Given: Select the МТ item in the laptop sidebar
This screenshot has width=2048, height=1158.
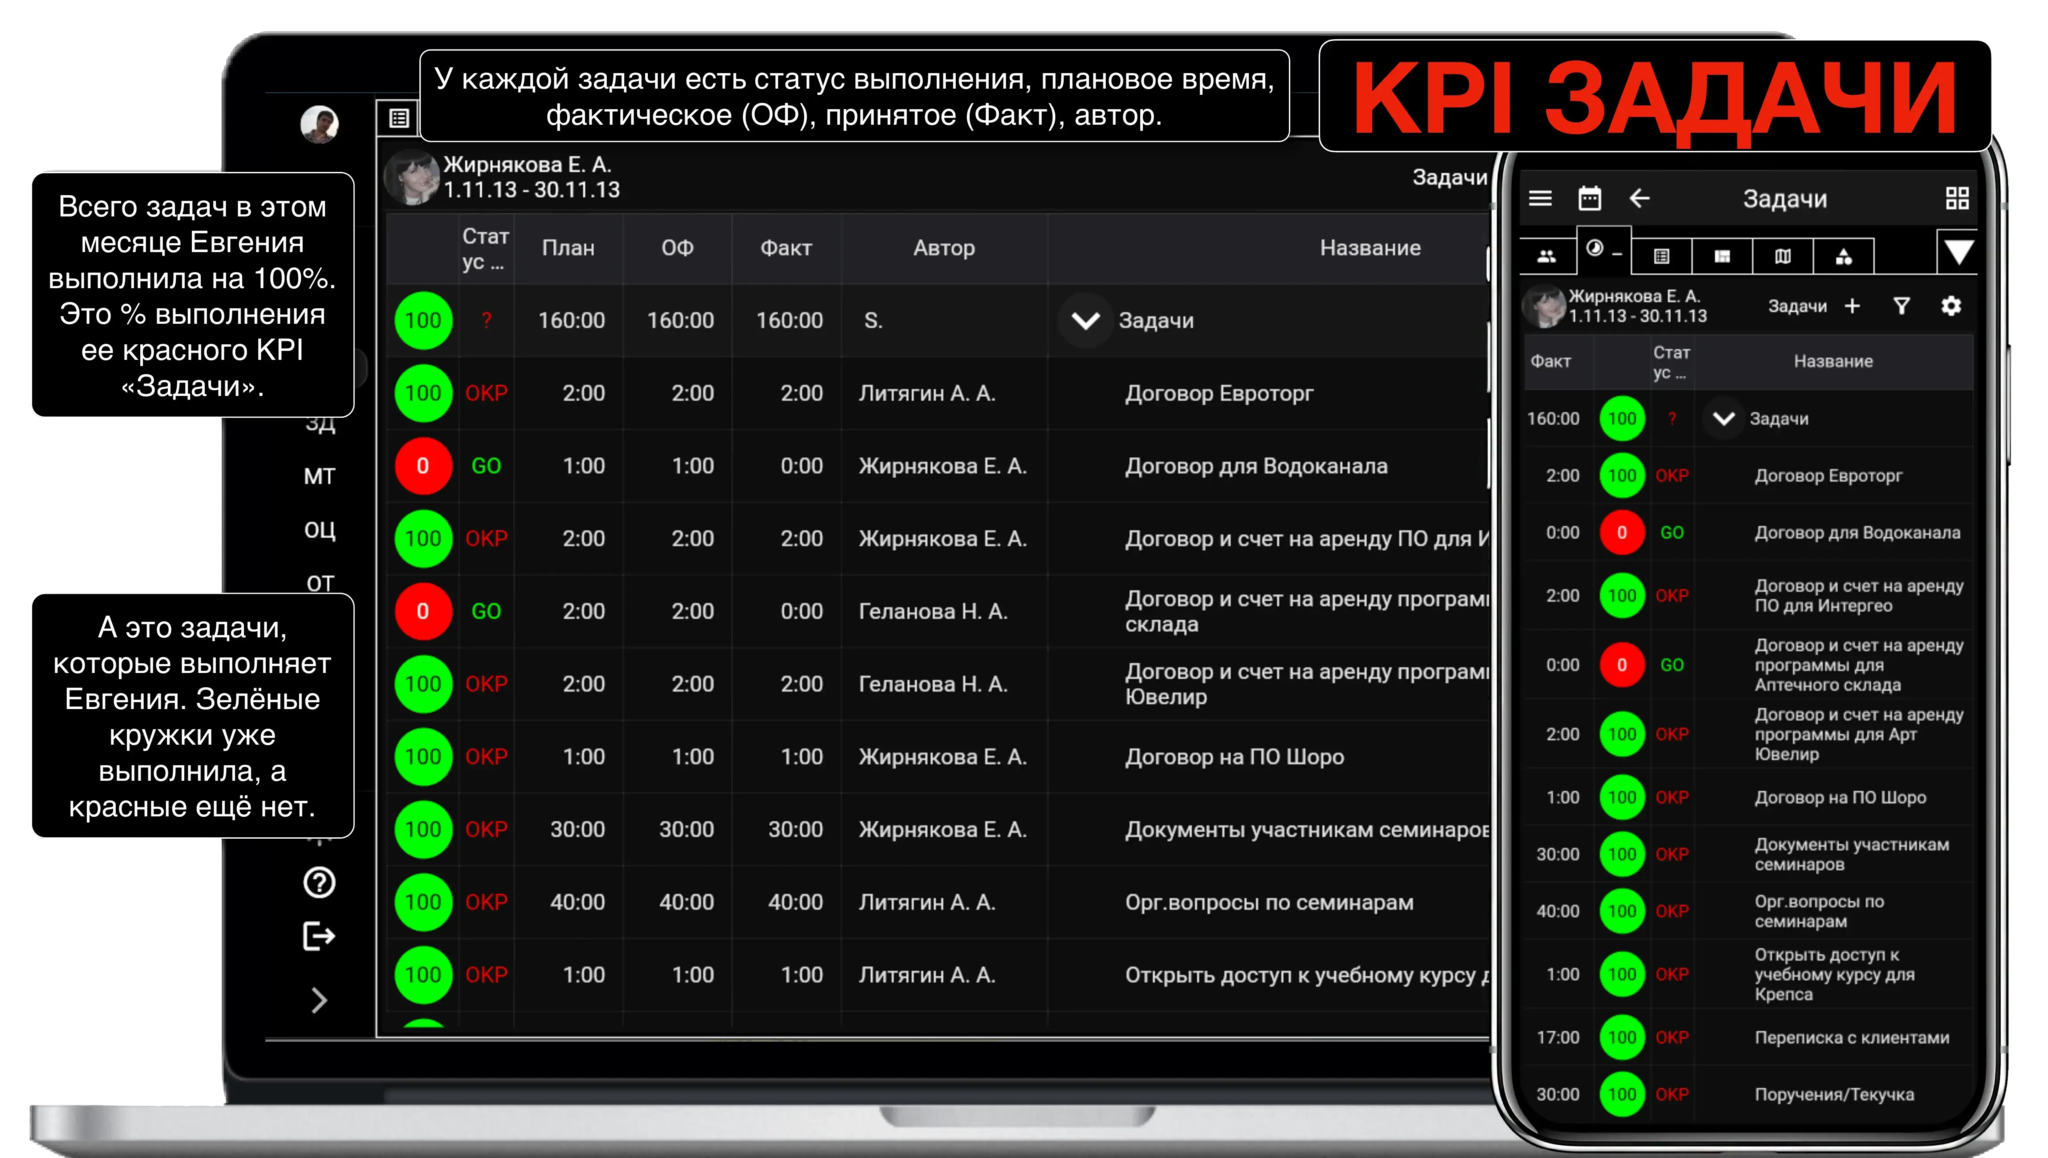Looking at the screenshot, I should pyautogui.click(x=319, y=476).
